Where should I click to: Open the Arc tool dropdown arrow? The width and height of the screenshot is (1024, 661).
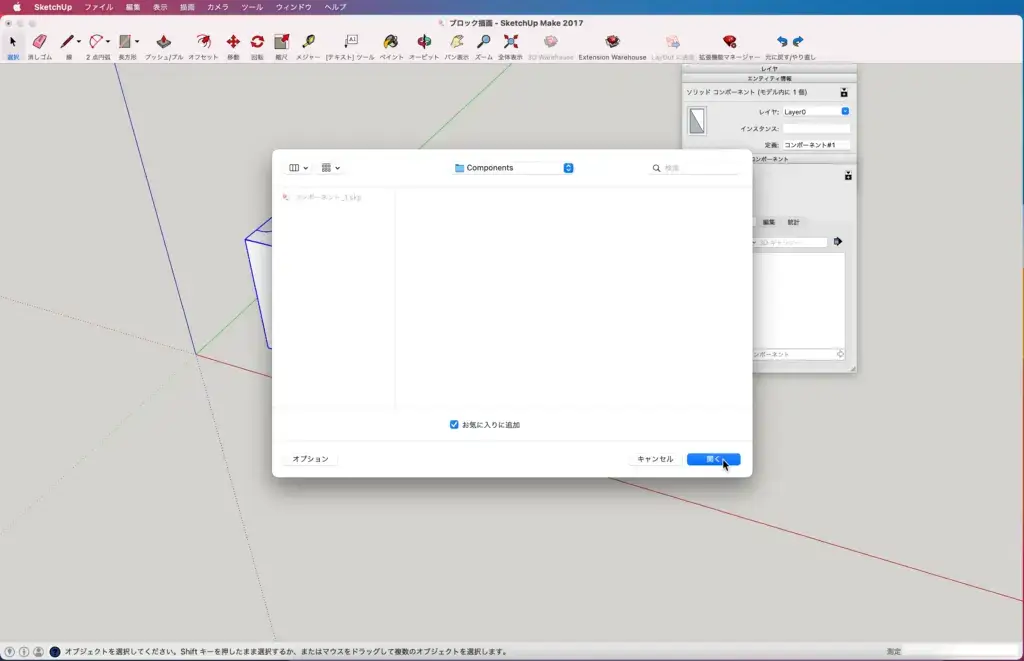click(108, 42)
